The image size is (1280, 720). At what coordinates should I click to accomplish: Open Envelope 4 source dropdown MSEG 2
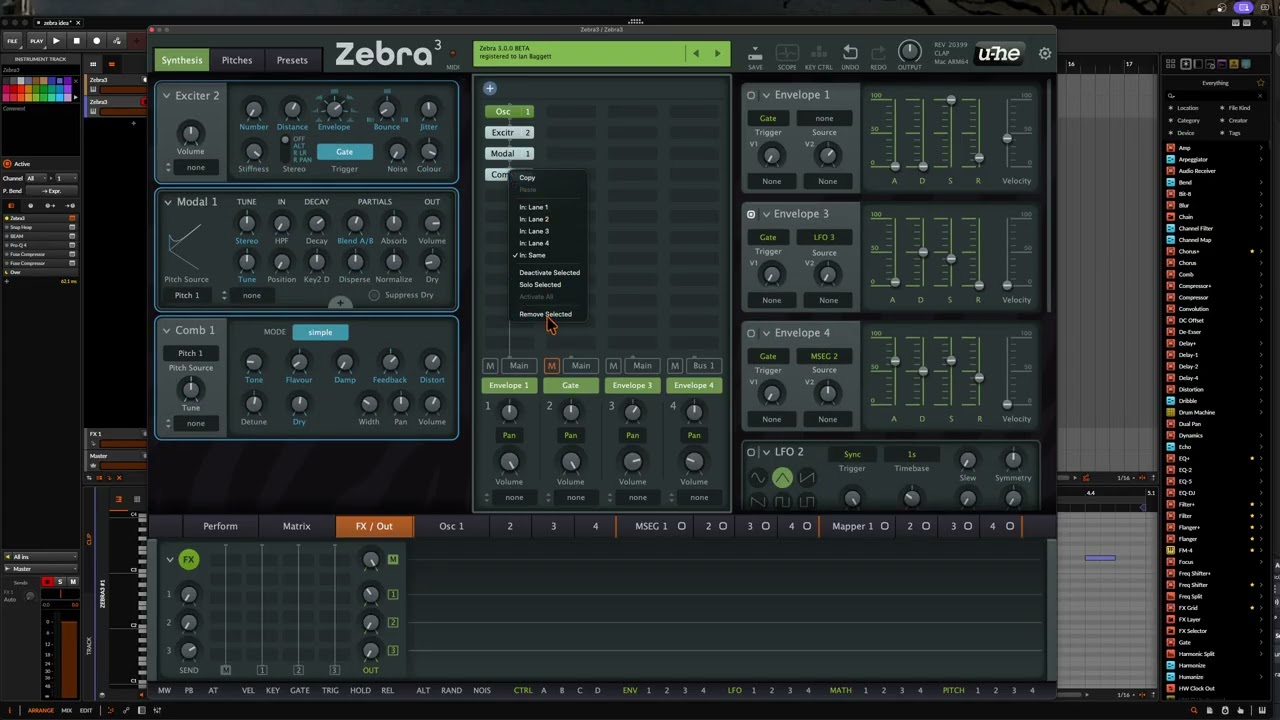(824, 356)
